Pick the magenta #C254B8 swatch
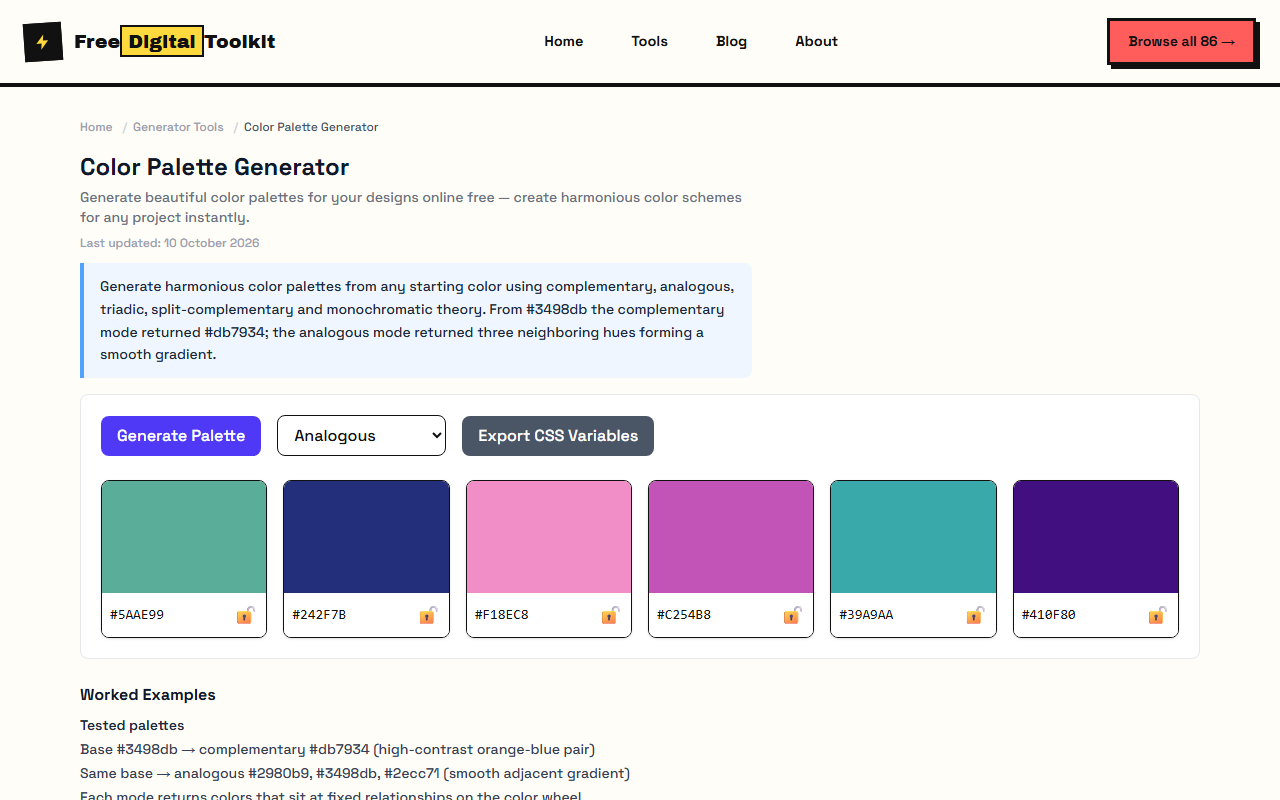1280x800 pixels. [x=731, y=537]
